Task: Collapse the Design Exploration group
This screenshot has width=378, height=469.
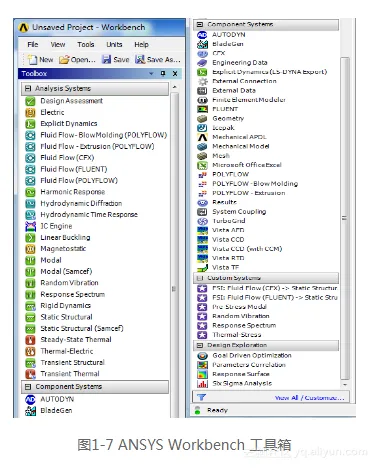Action: click(x=200, y=345)
